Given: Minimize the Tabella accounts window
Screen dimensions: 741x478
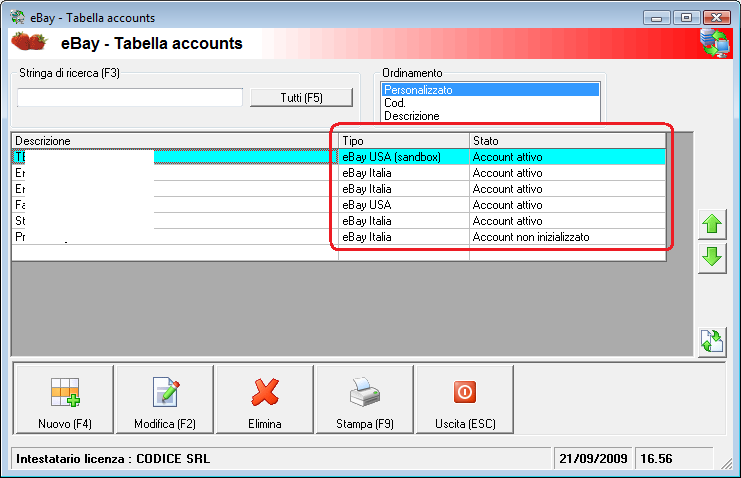Looking at the screenshot, I should [x=656, y=17].
